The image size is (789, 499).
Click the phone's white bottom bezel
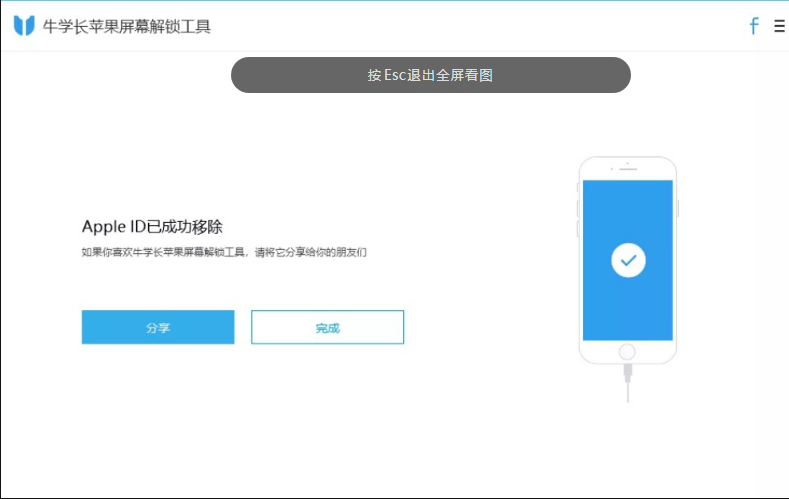[x=600, y=352]
